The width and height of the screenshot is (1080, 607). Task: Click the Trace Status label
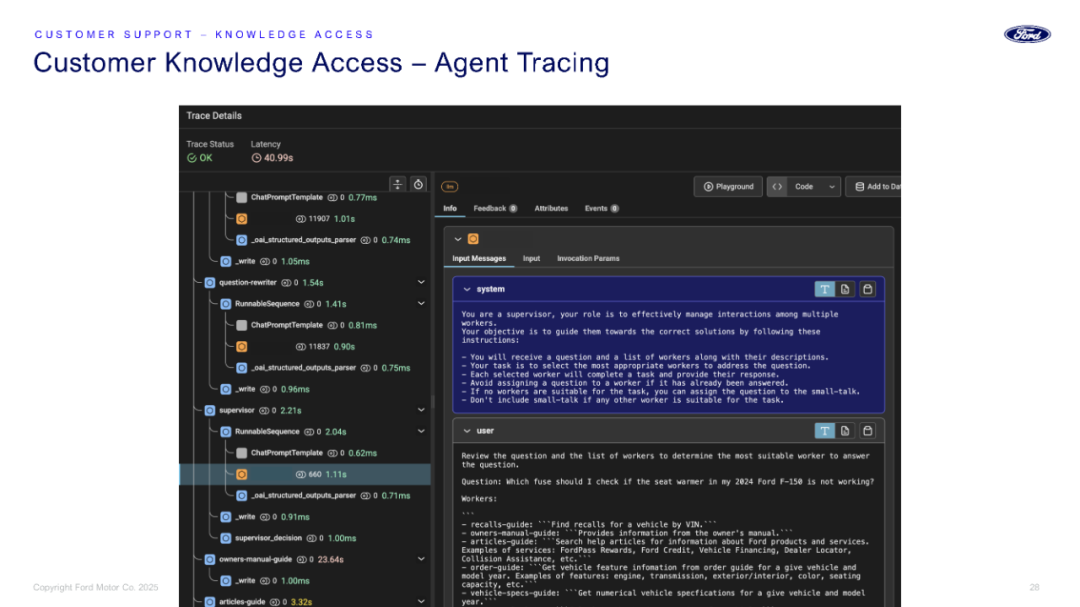(210, 145)
